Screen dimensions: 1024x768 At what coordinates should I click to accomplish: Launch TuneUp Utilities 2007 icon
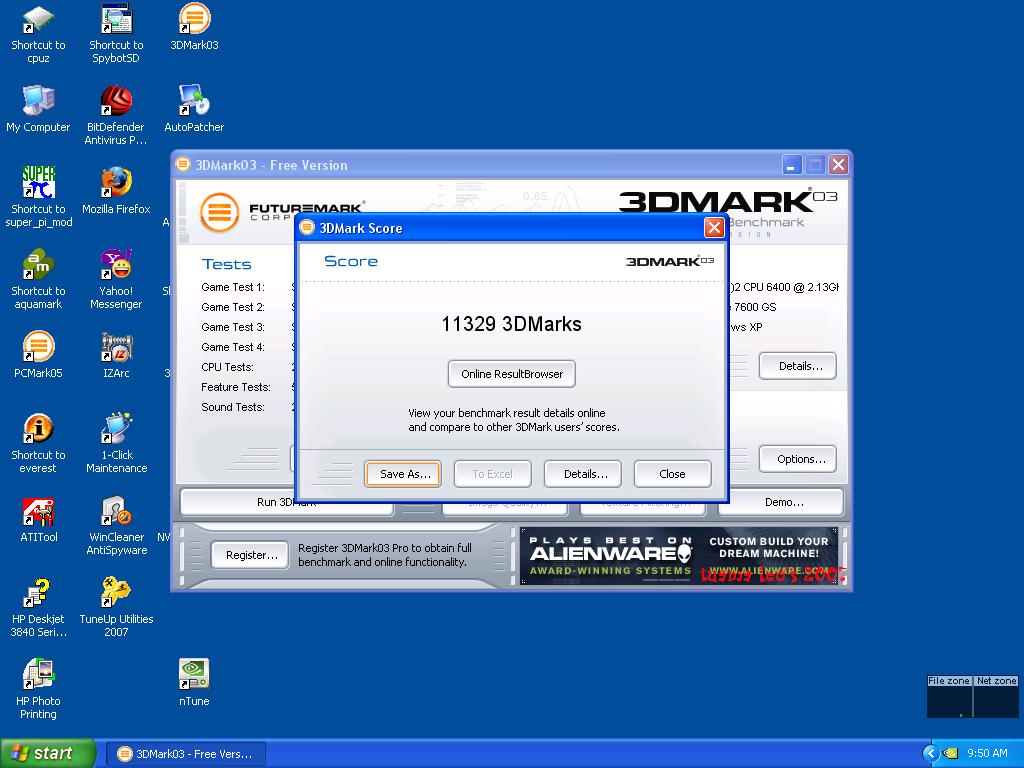click(x=116, y=607)
